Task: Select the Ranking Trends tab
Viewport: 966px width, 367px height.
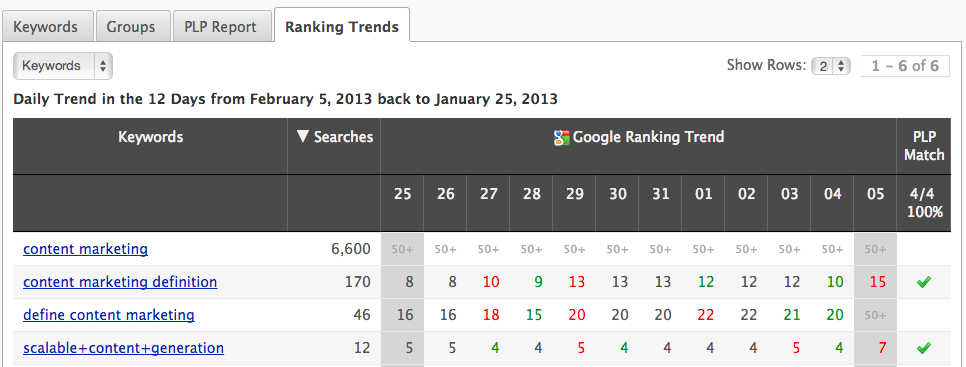Action: (342, 27)
